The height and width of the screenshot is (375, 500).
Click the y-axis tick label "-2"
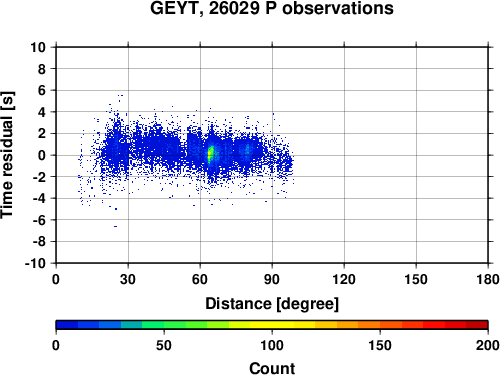(x=39, y=177)
